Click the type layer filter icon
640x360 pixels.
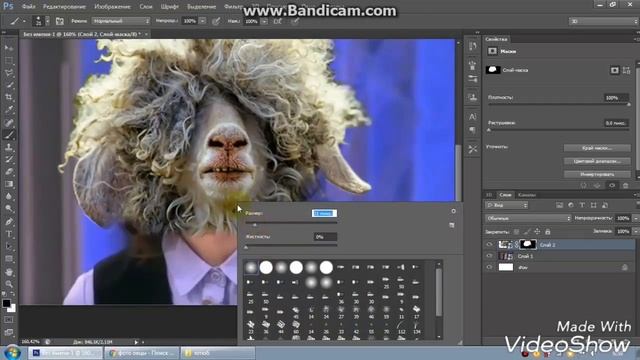[582, 205]
